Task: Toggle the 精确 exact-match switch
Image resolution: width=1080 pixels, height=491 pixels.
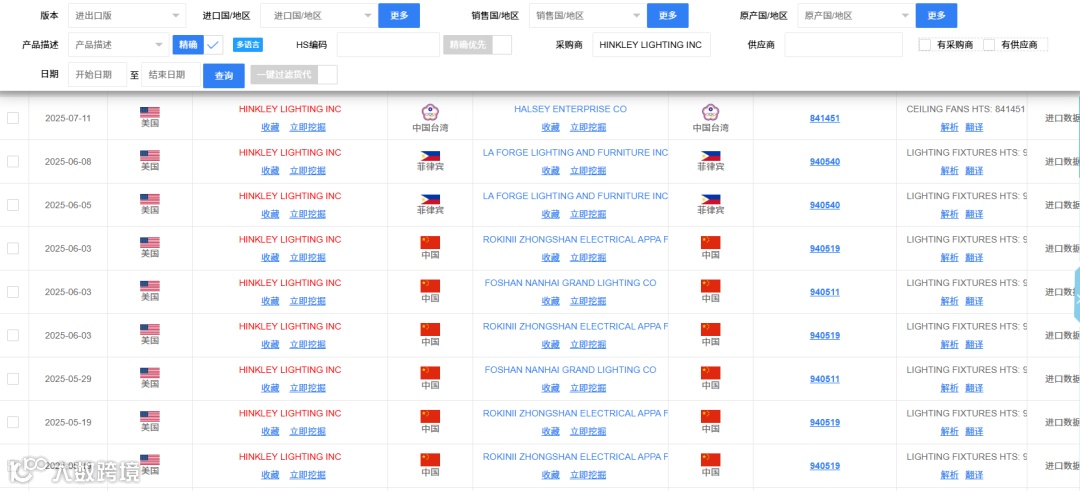Action: coord(197,45)
